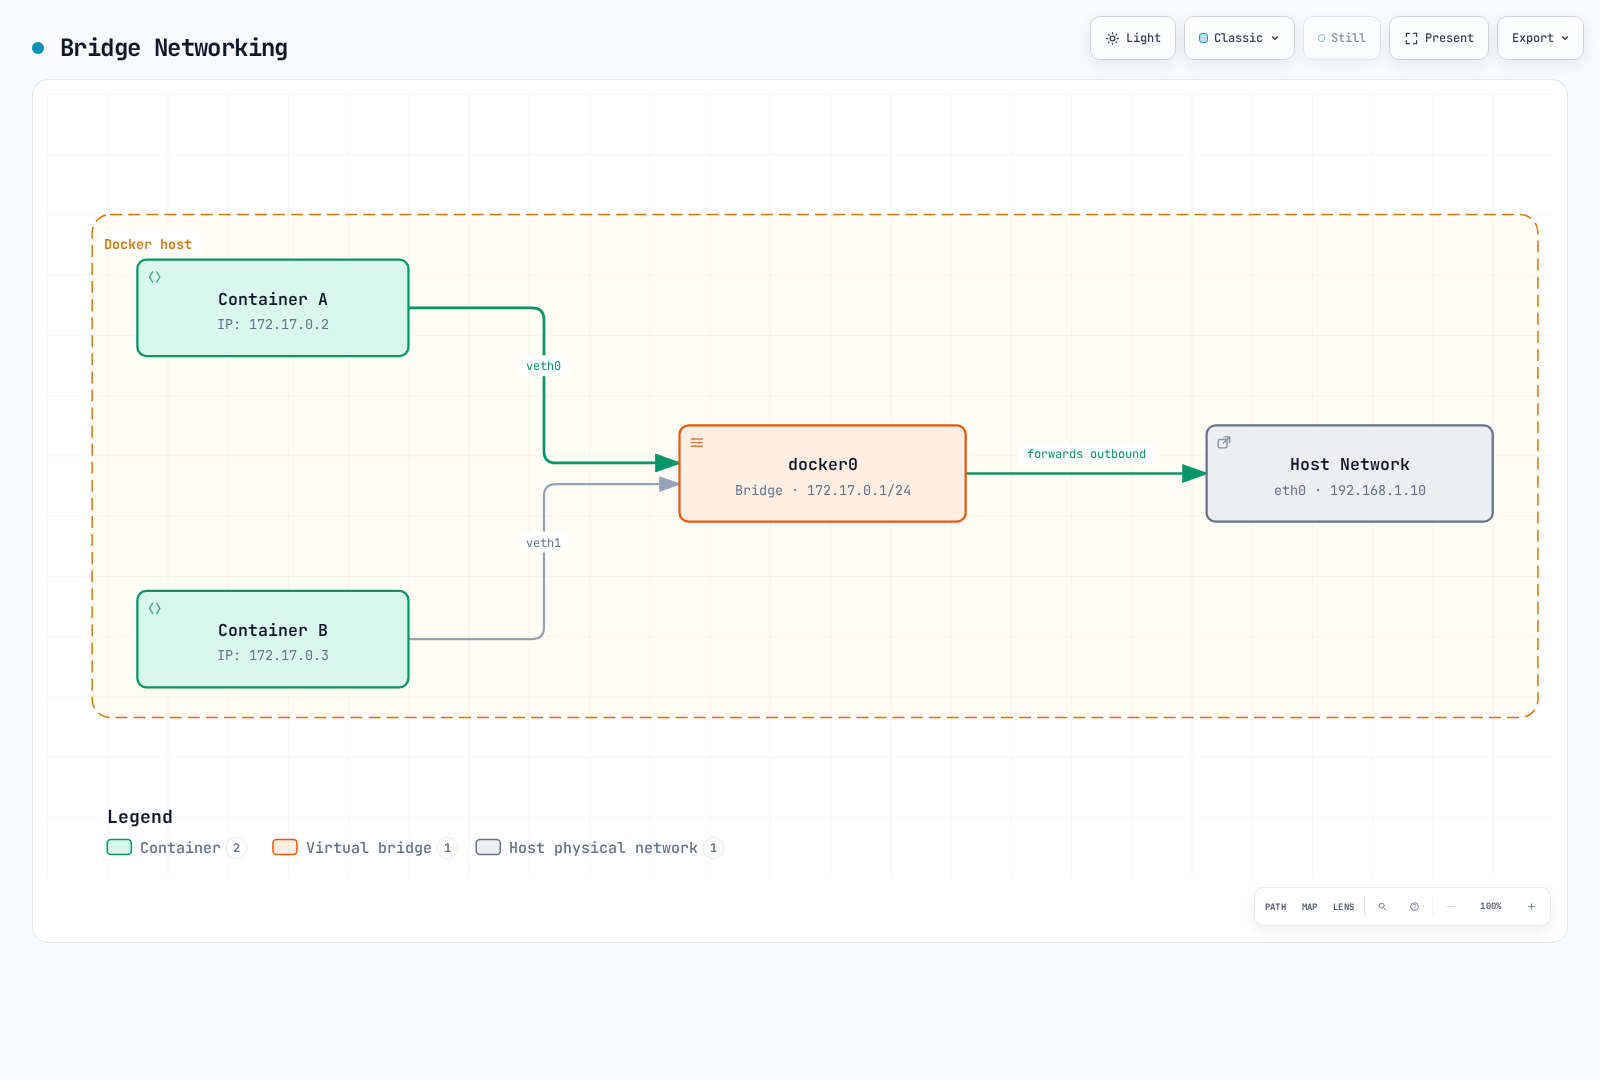The image size is (1600, 1080).
Task: Click the 'forwards outbound' edge label
Action: (x=1087, y=454)
